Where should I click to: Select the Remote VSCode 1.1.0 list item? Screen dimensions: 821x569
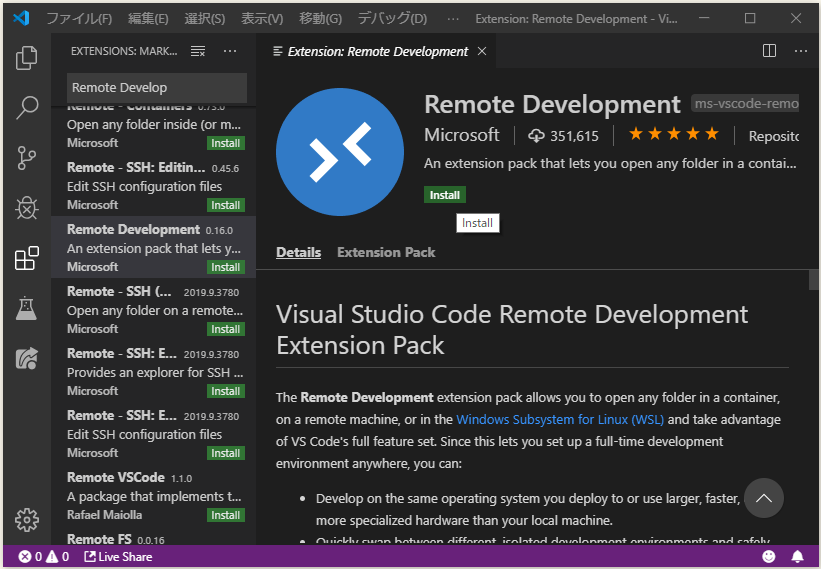(153, 495)
